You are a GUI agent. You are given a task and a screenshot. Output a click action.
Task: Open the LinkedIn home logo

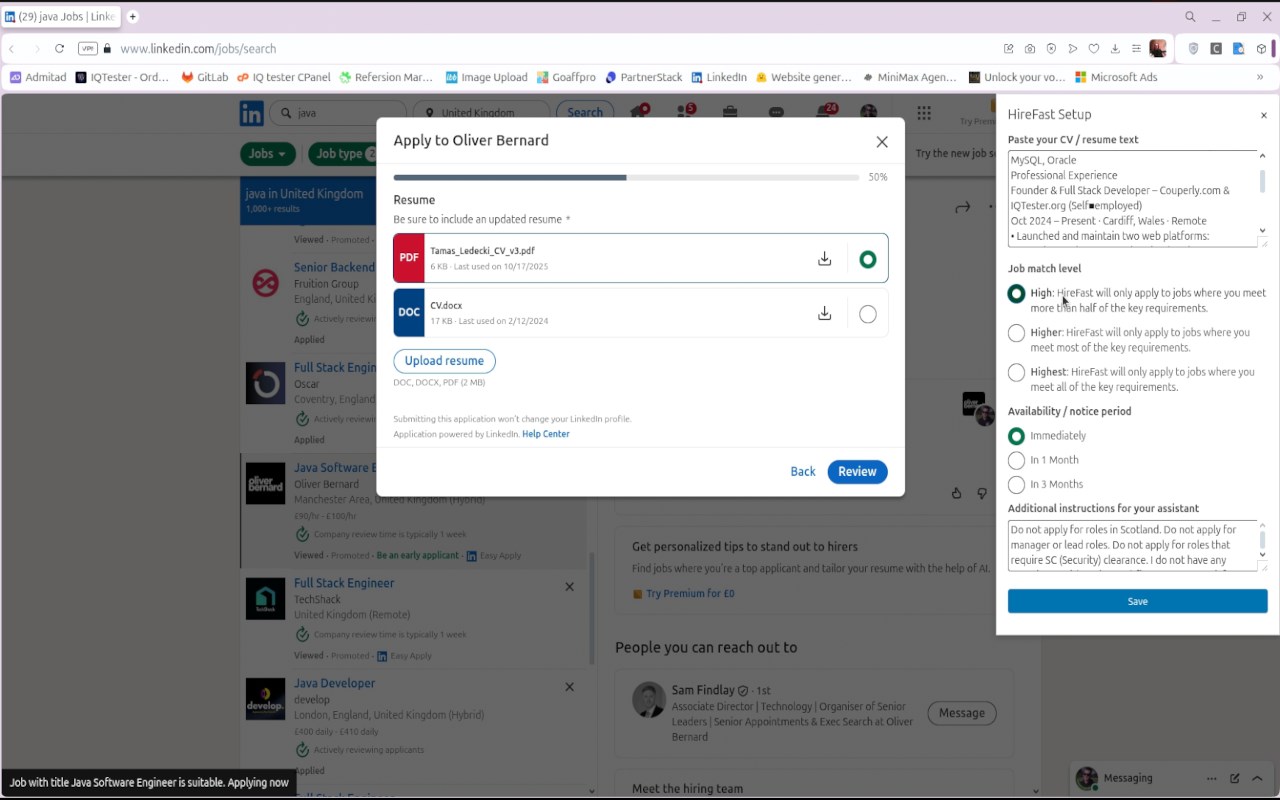point(251,113)
